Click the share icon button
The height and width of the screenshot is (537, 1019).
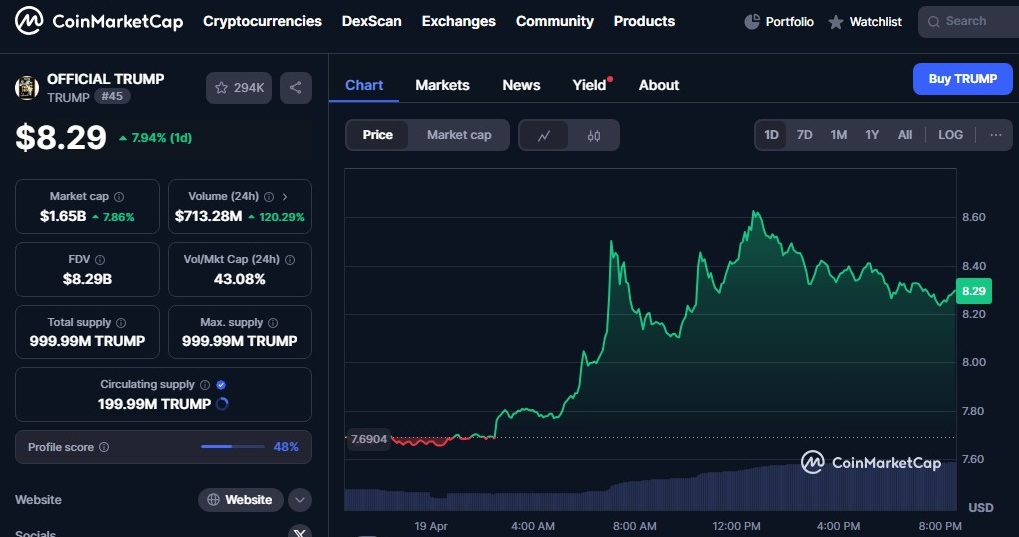pyautogui.click(x=296, y=88)
